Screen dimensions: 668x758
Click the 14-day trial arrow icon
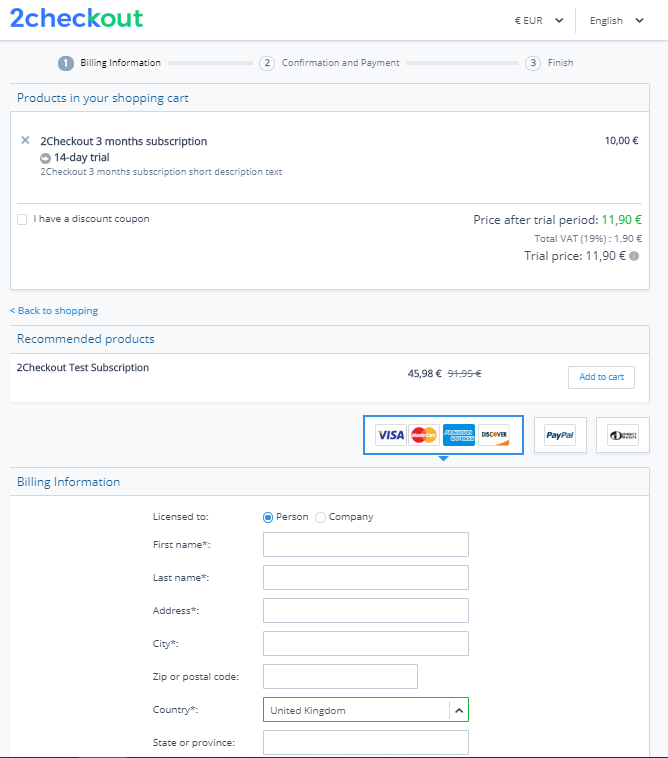coord(45,158)
